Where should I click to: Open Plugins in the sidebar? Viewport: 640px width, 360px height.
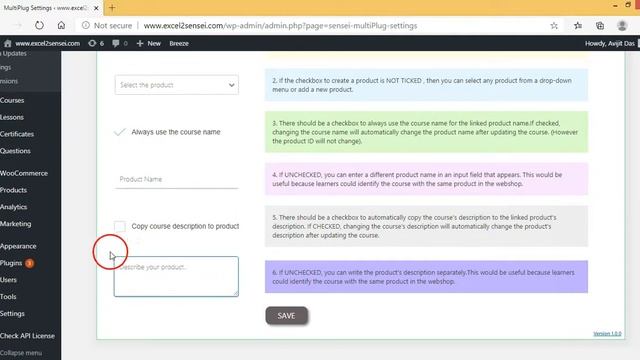[11, 263]
